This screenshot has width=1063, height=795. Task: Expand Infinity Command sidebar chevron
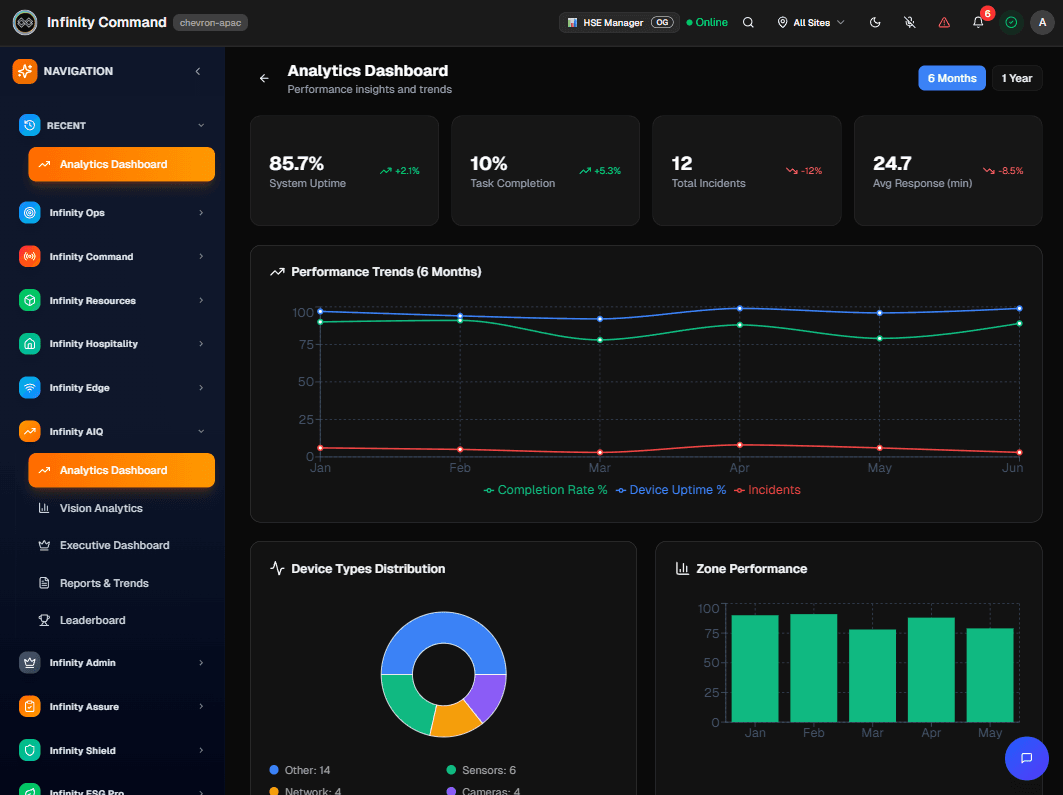coord(201,257)
